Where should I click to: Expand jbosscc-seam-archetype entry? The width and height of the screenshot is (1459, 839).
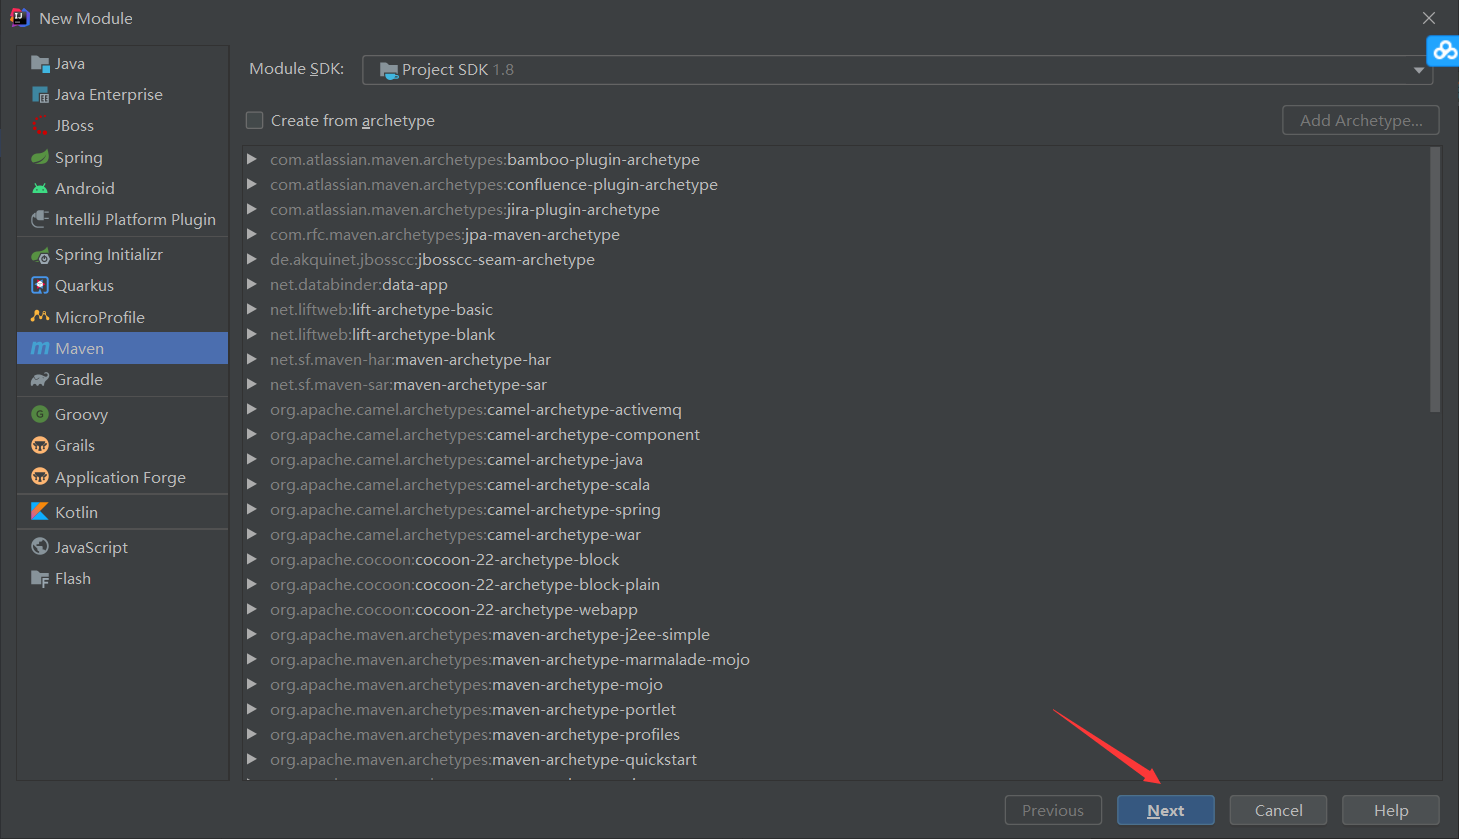coord(252,259)
